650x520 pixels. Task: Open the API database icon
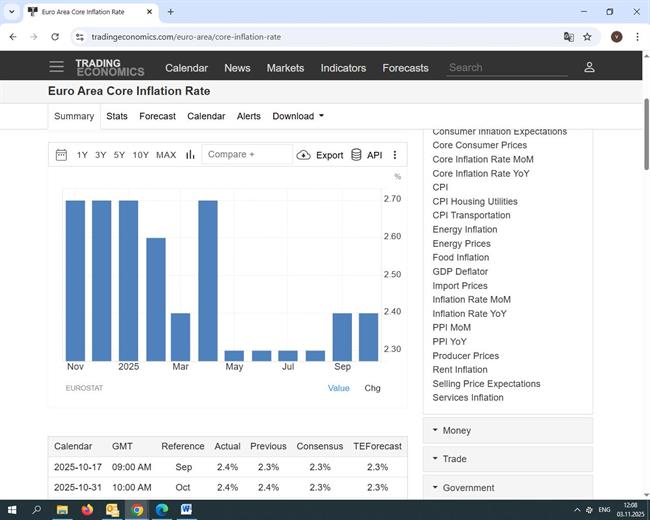[356, 155]
